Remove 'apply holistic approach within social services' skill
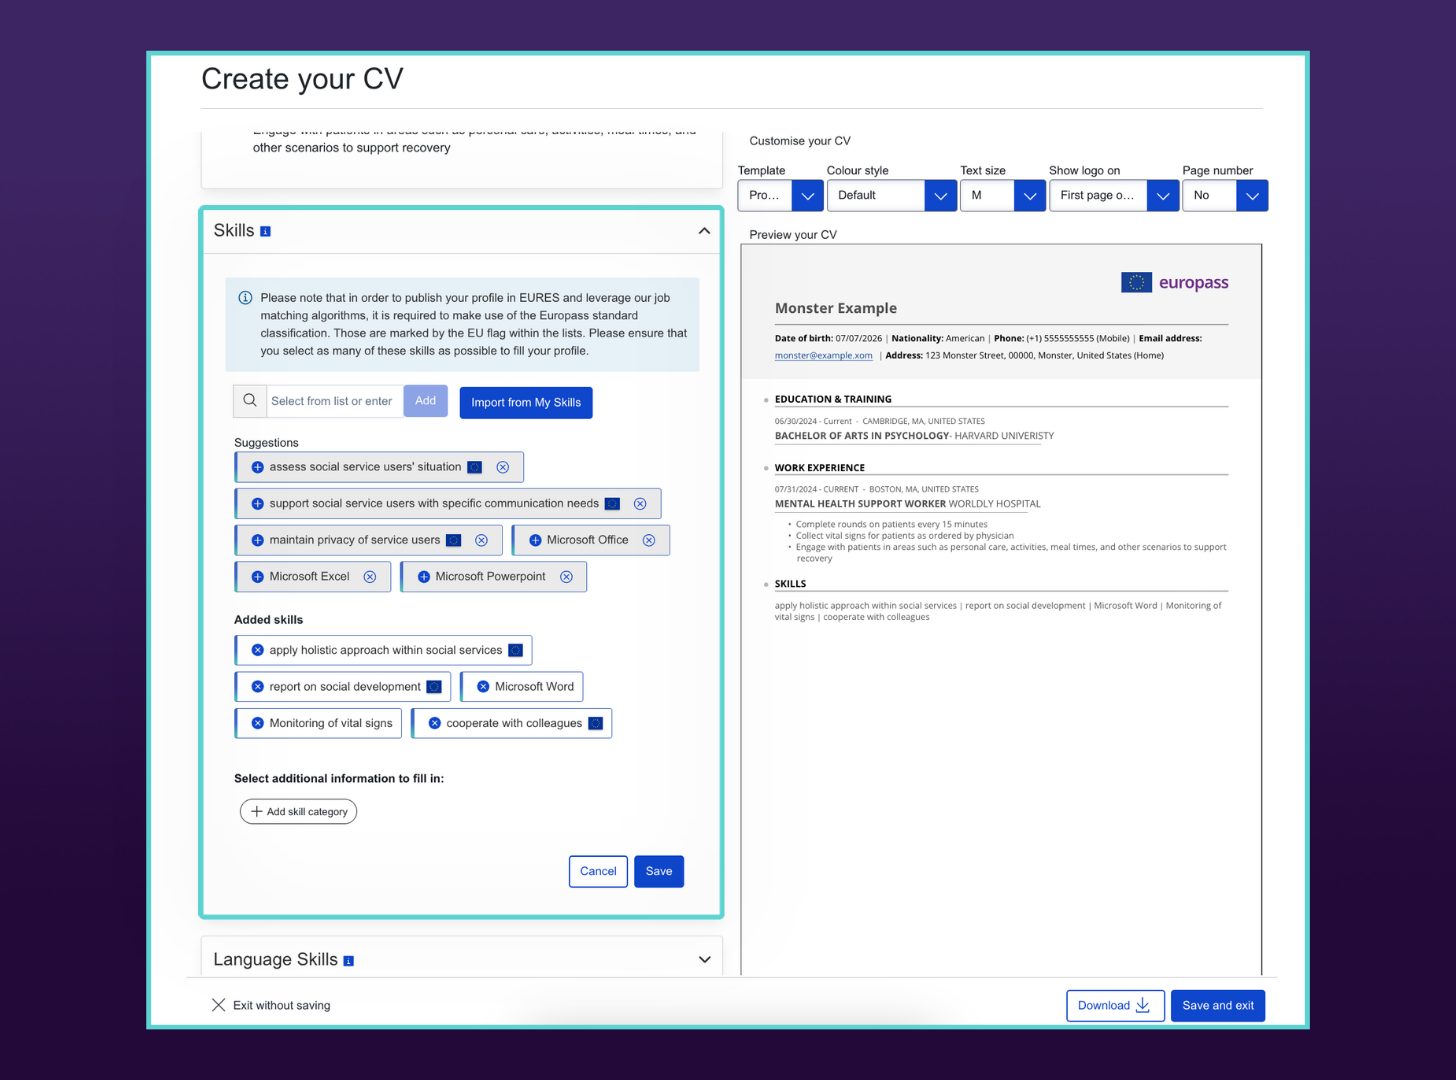The height and width of the screenshot is (1080, 1456). point(257,650)
